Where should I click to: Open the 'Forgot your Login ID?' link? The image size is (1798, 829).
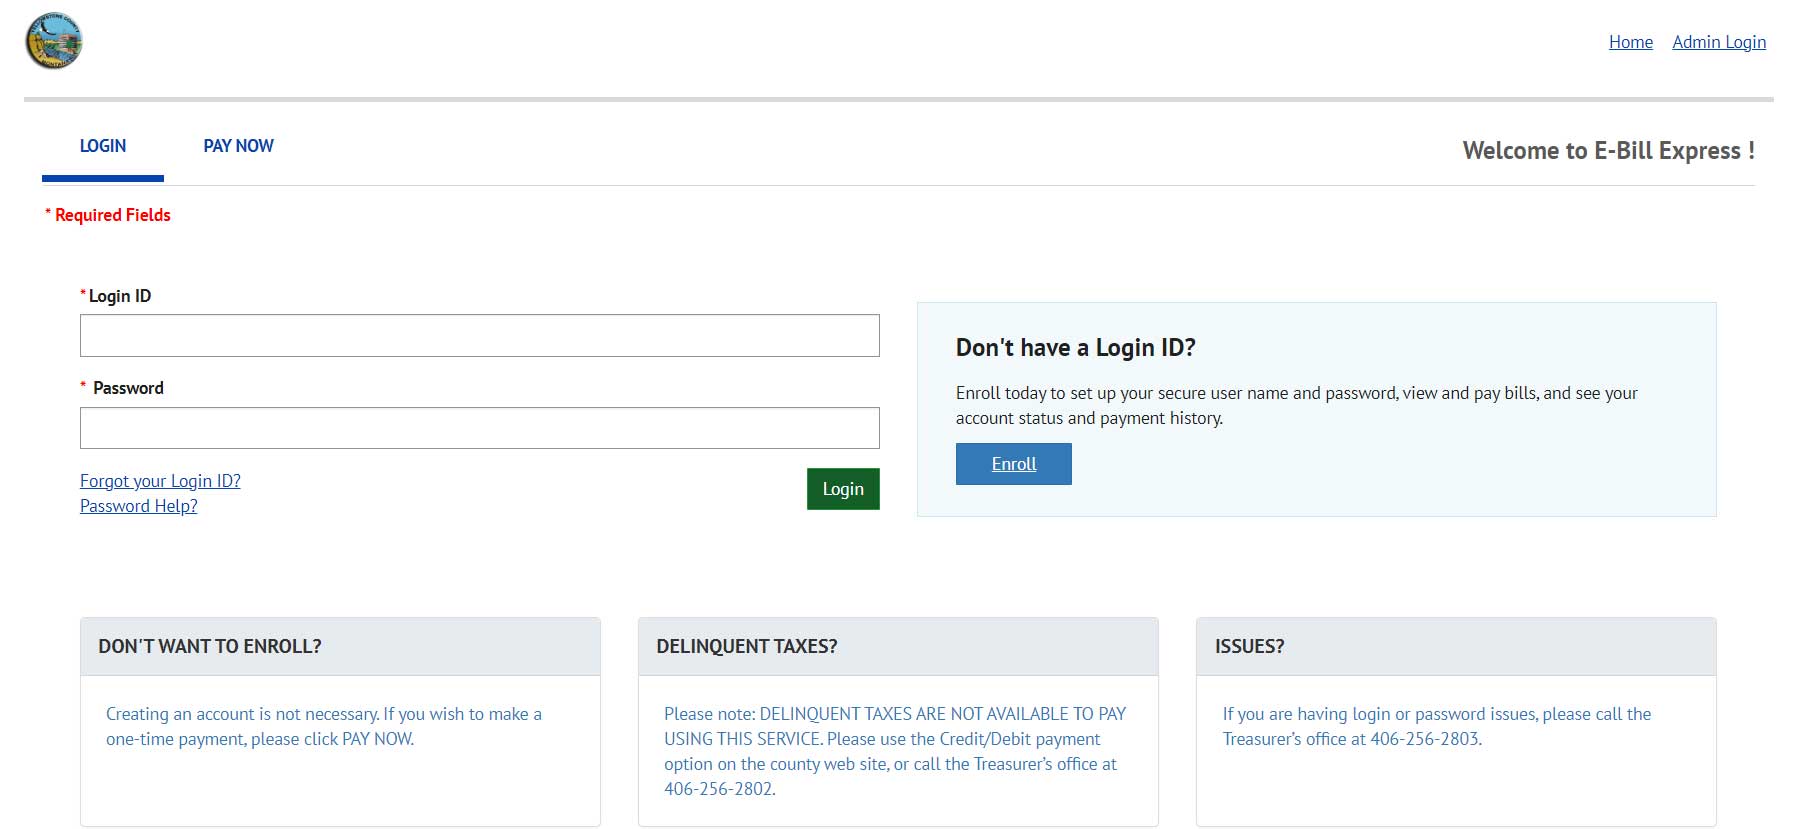160,481
